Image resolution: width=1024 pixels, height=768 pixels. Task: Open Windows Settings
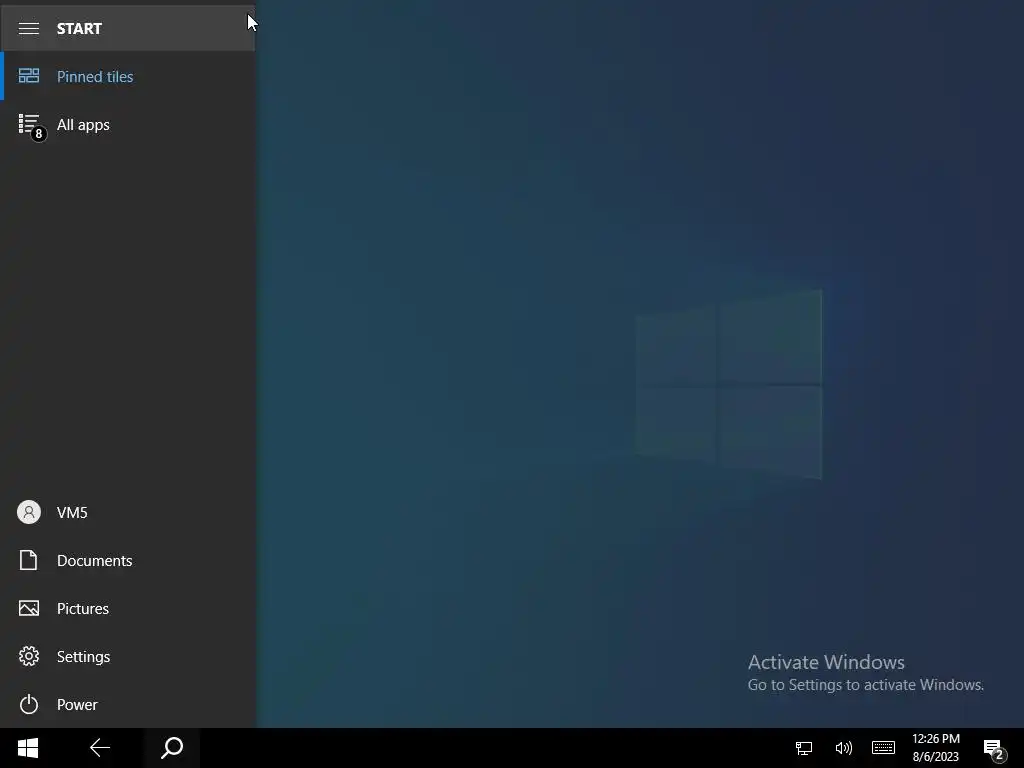[x=128, y=656]
